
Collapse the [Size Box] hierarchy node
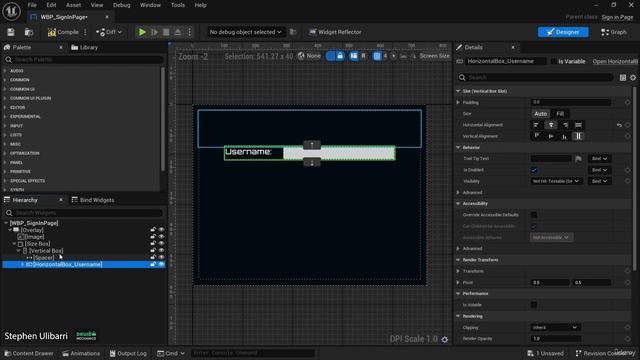point(14,244)
